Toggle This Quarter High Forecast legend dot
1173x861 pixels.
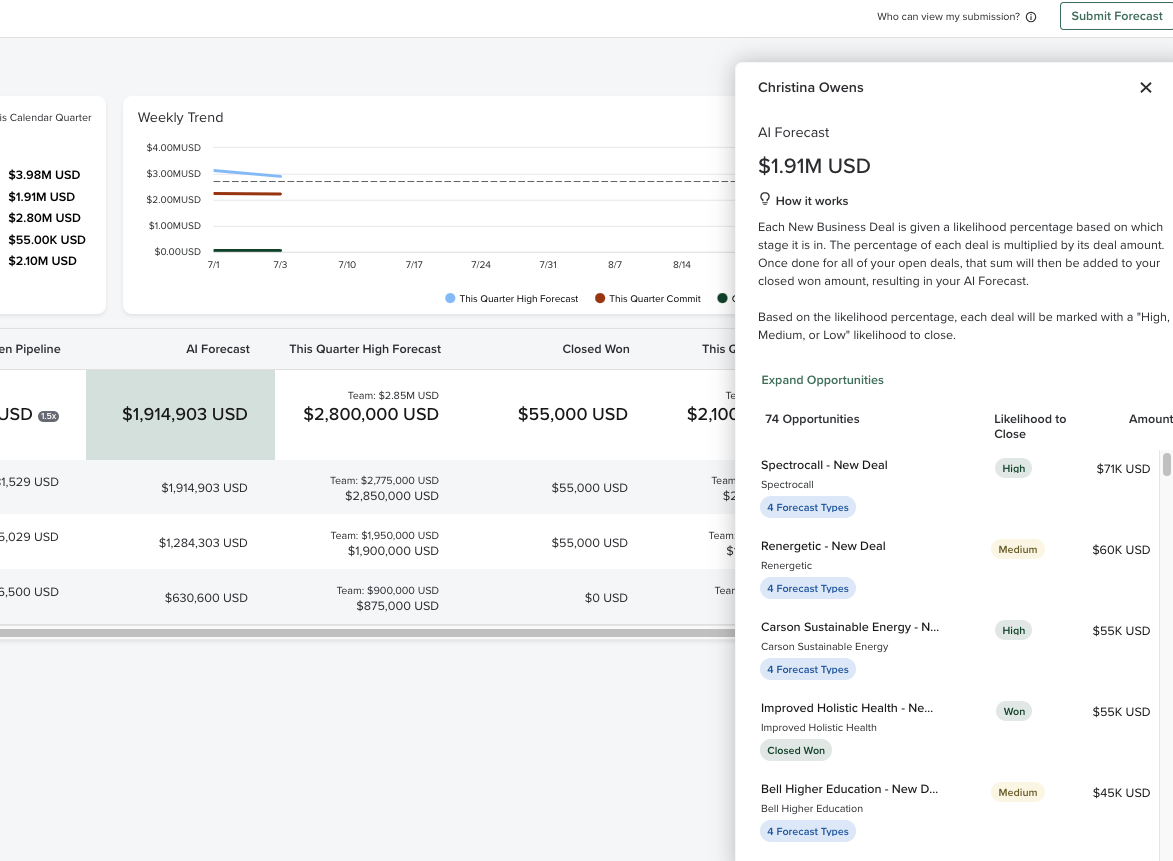point(450,299)
